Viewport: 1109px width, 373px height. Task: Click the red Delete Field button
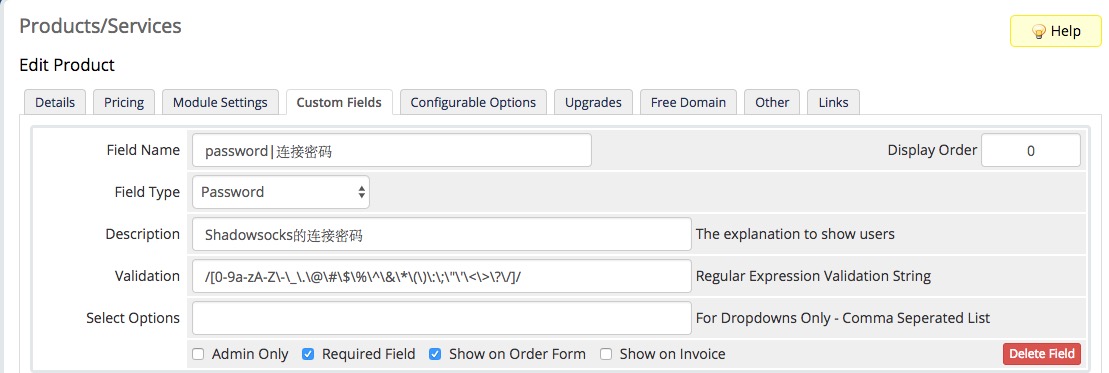pyautogui.click(x=1041, y=354)
